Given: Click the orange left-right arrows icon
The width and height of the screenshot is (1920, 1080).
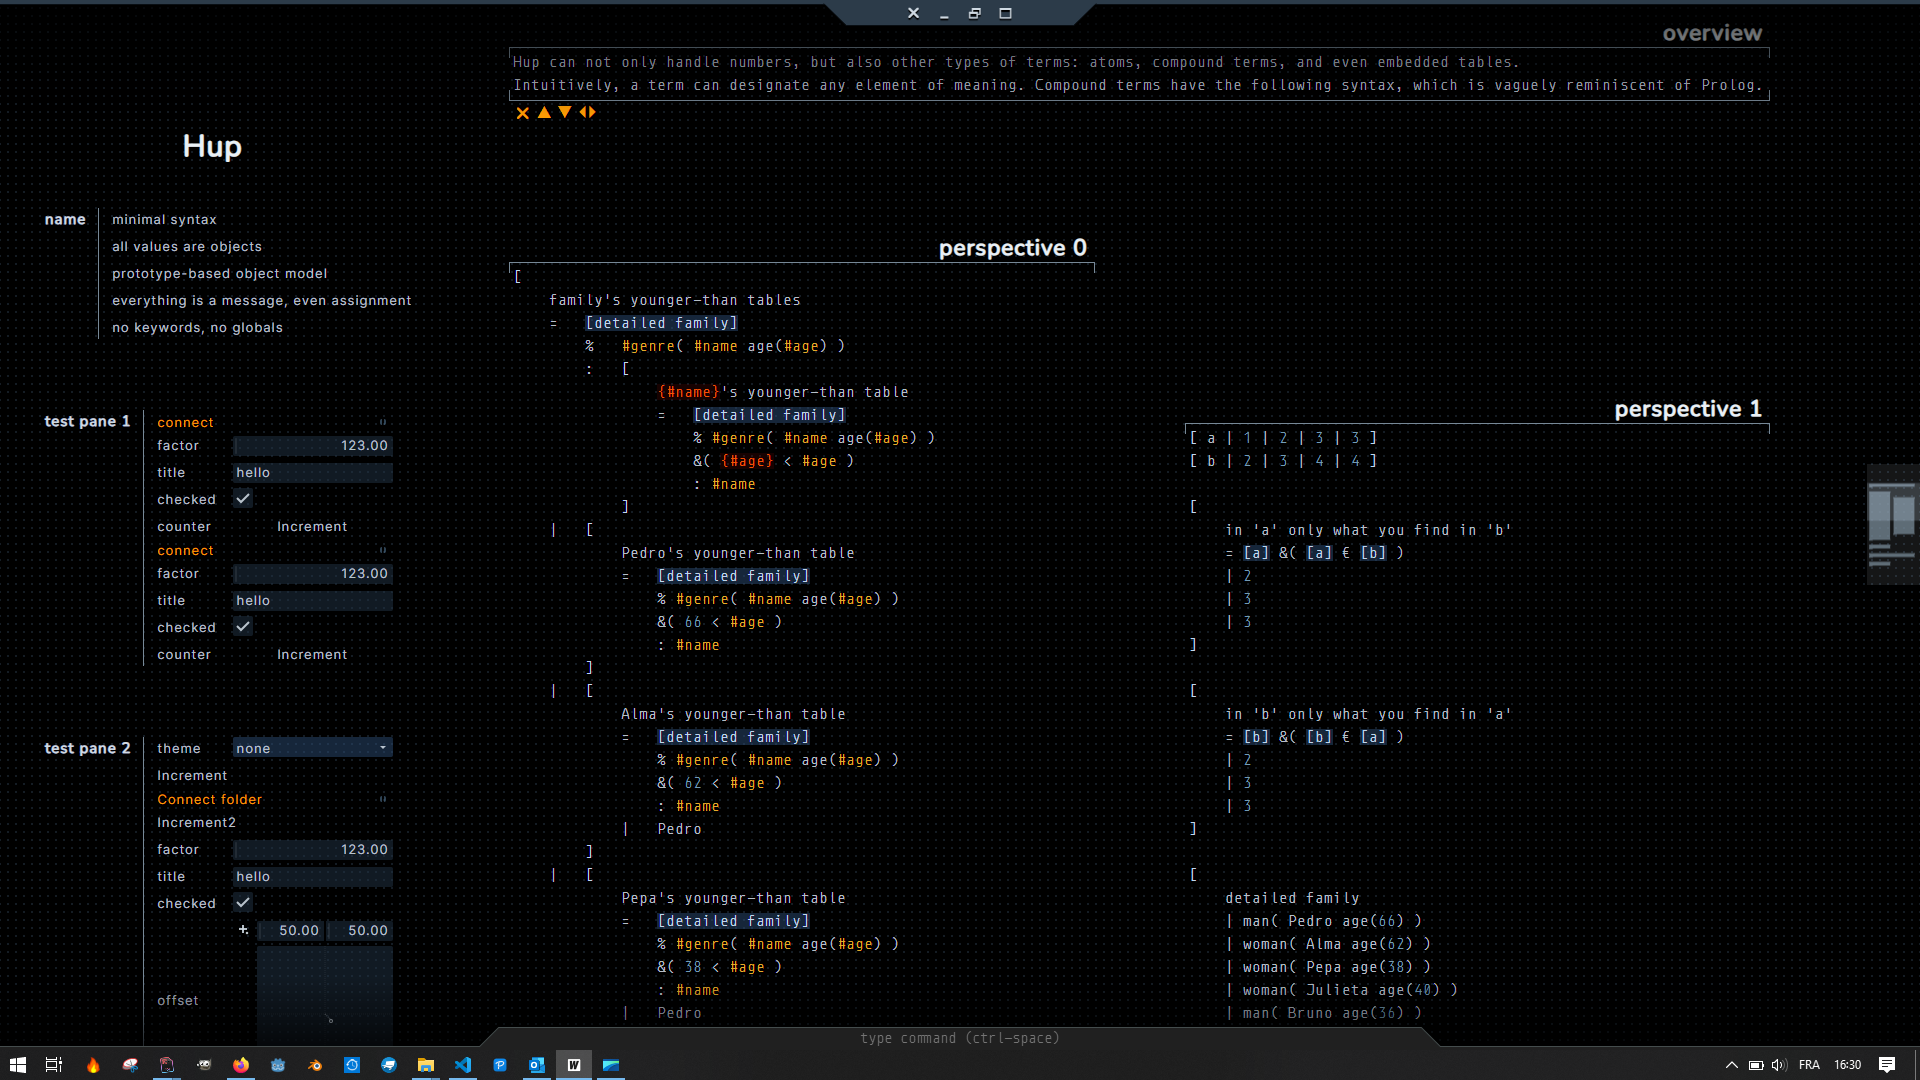Looking at the screenshot, I should click(x=587, y=113).
